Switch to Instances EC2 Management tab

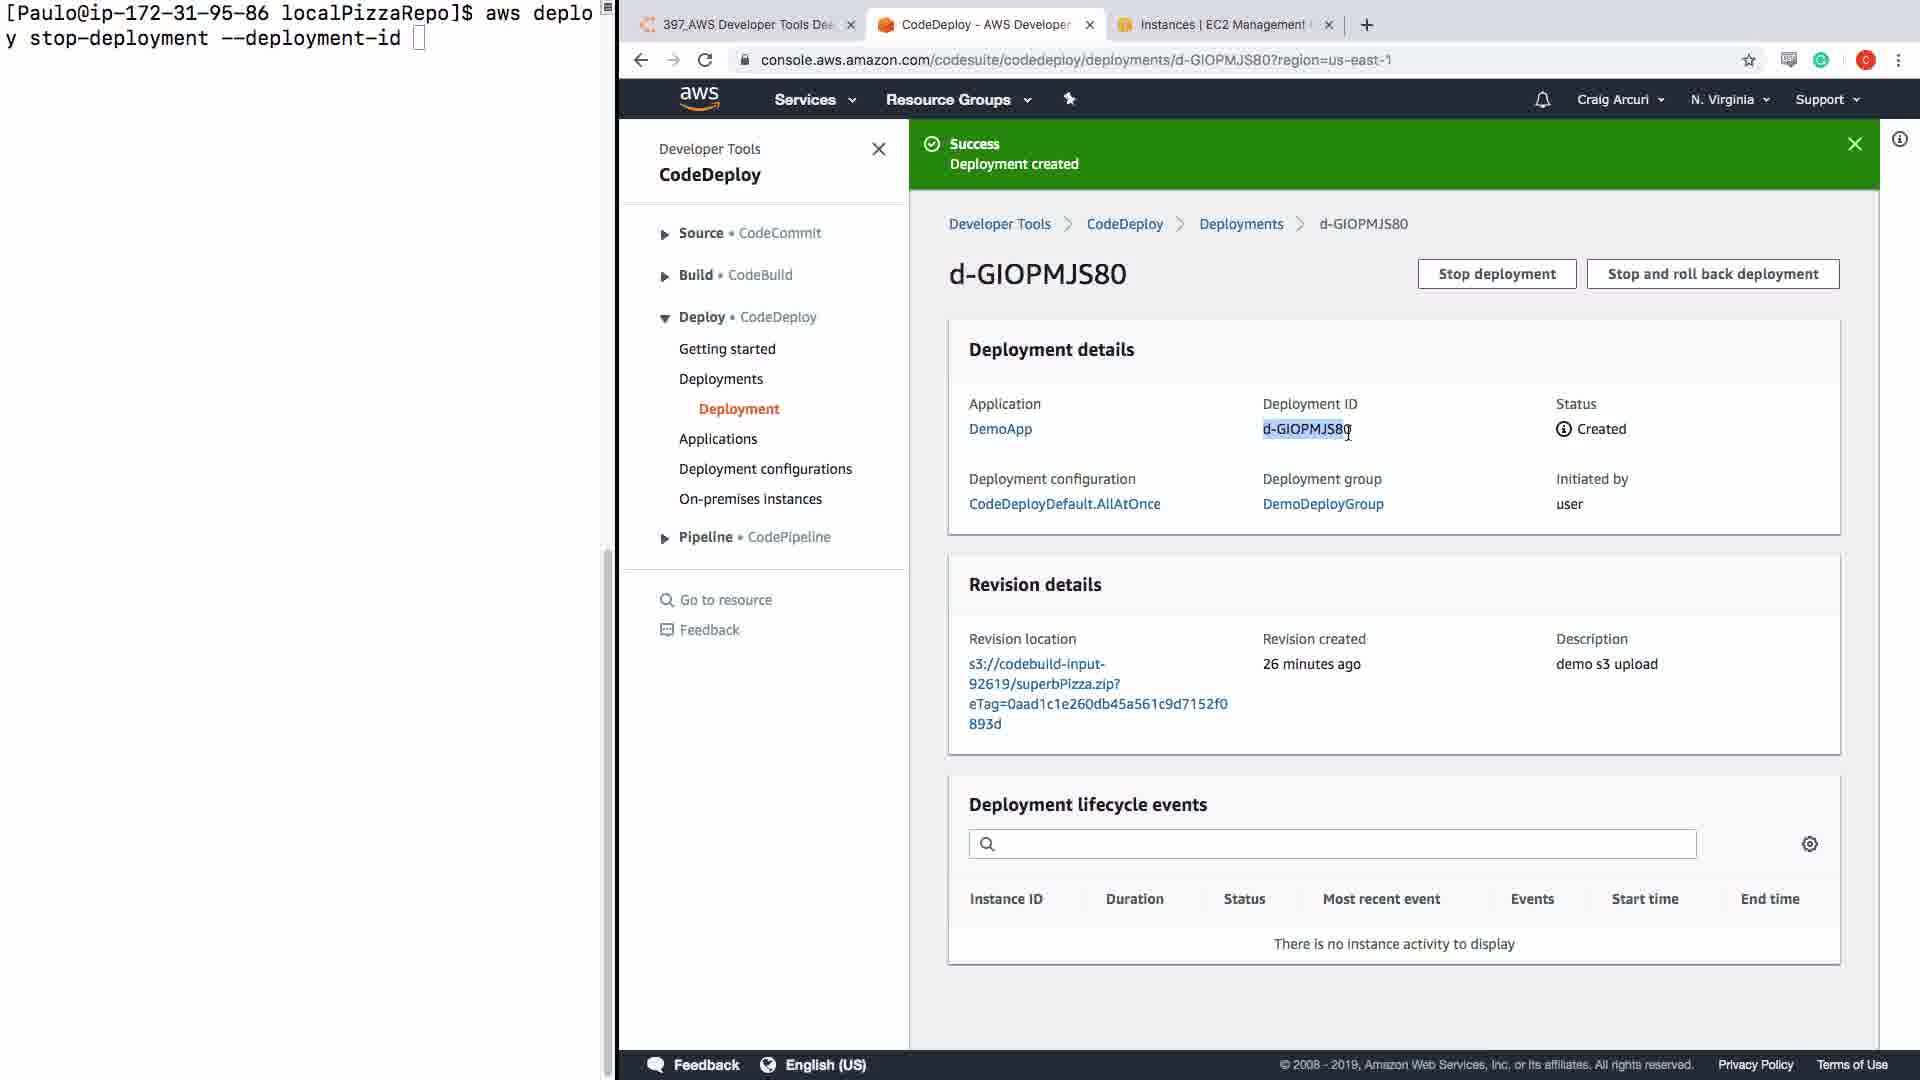(x=1221, y=25)
